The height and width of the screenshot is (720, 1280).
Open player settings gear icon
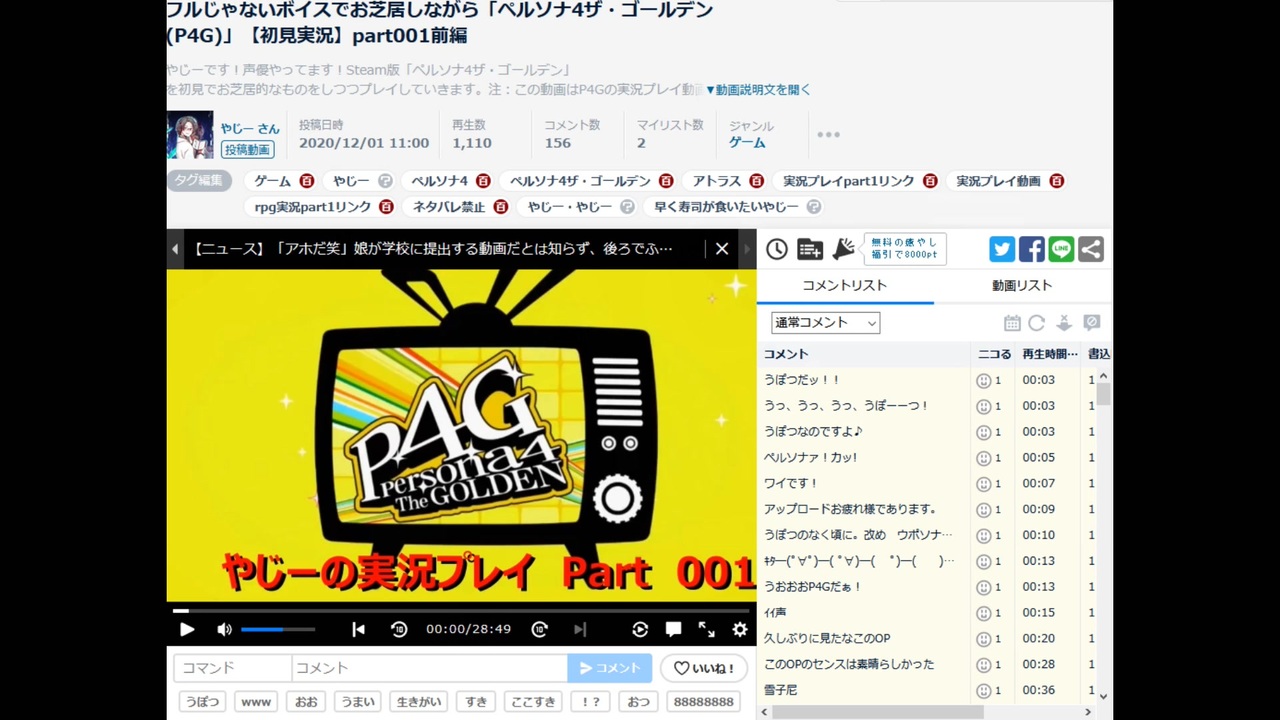tap(740, 629)
